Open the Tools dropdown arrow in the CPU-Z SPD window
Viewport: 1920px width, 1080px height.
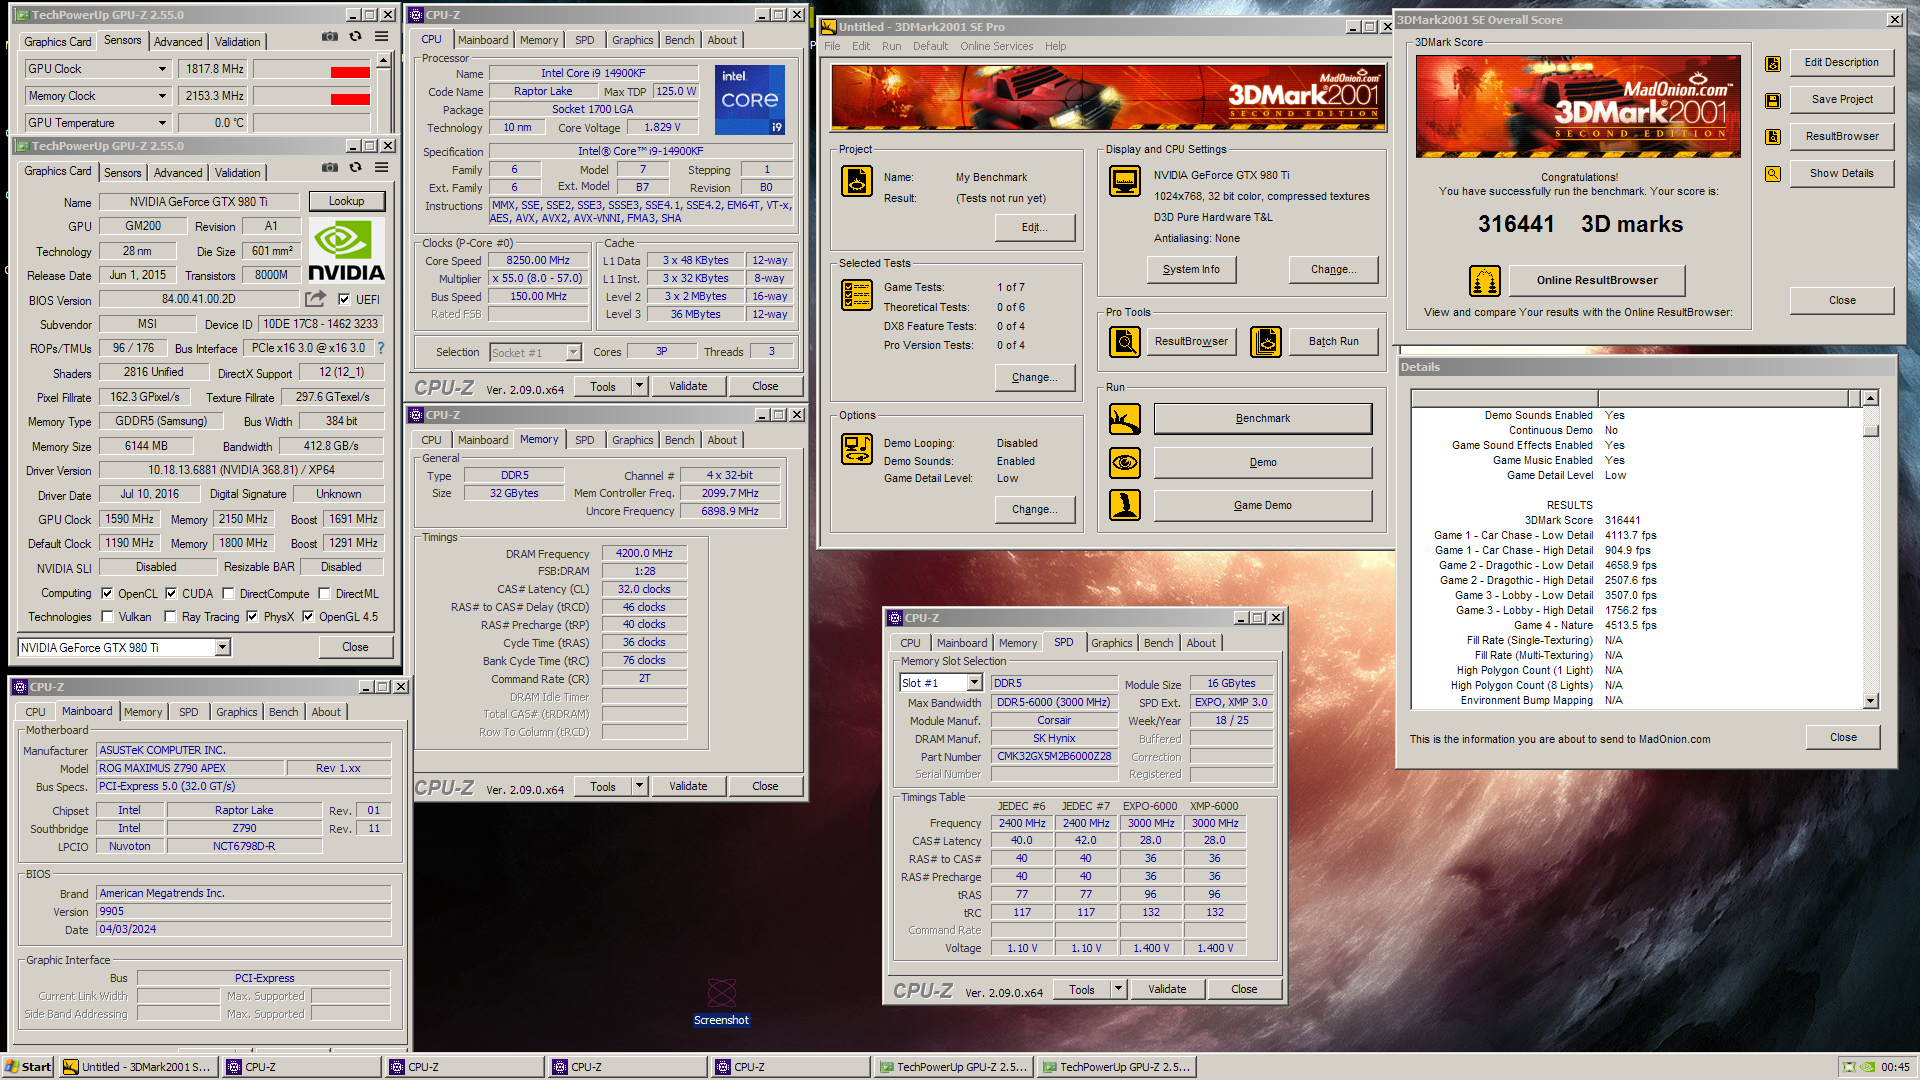pyautogui.click(x=1119, y=989)
